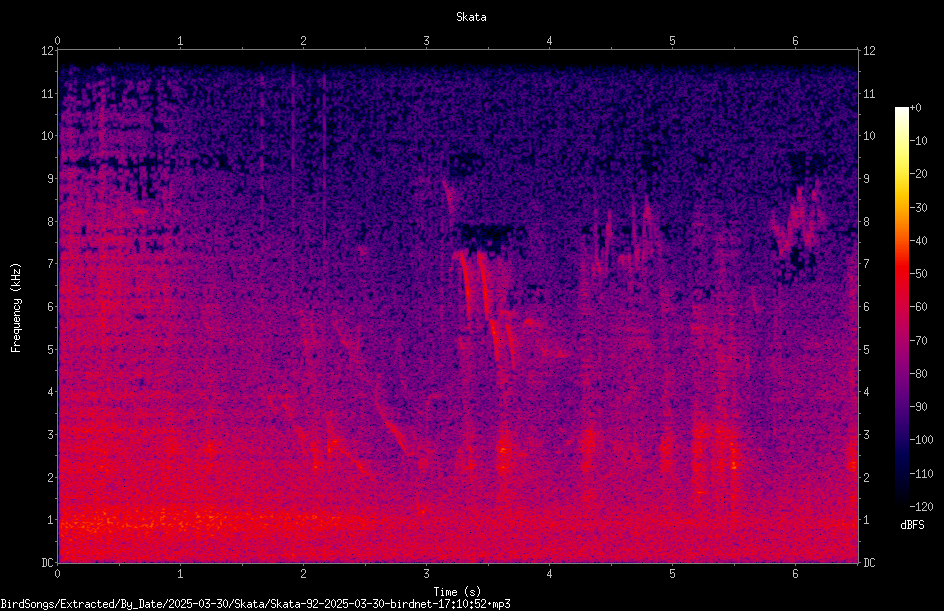Click the "dBFS" label under the color scale

(x=912, y=525)
